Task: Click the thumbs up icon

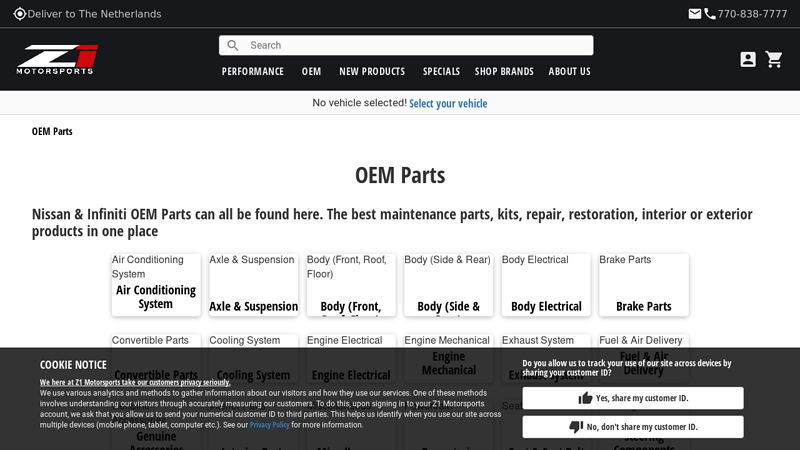Action: point(585,398)
